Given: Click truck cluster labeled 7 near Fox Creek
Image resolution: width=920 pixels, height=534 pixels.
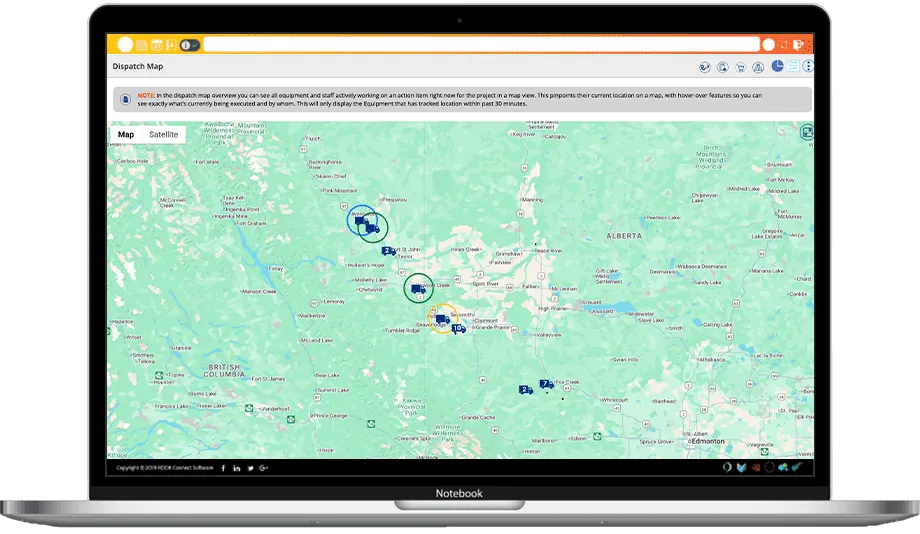Looking at the screenshot, I should (546, 384).
